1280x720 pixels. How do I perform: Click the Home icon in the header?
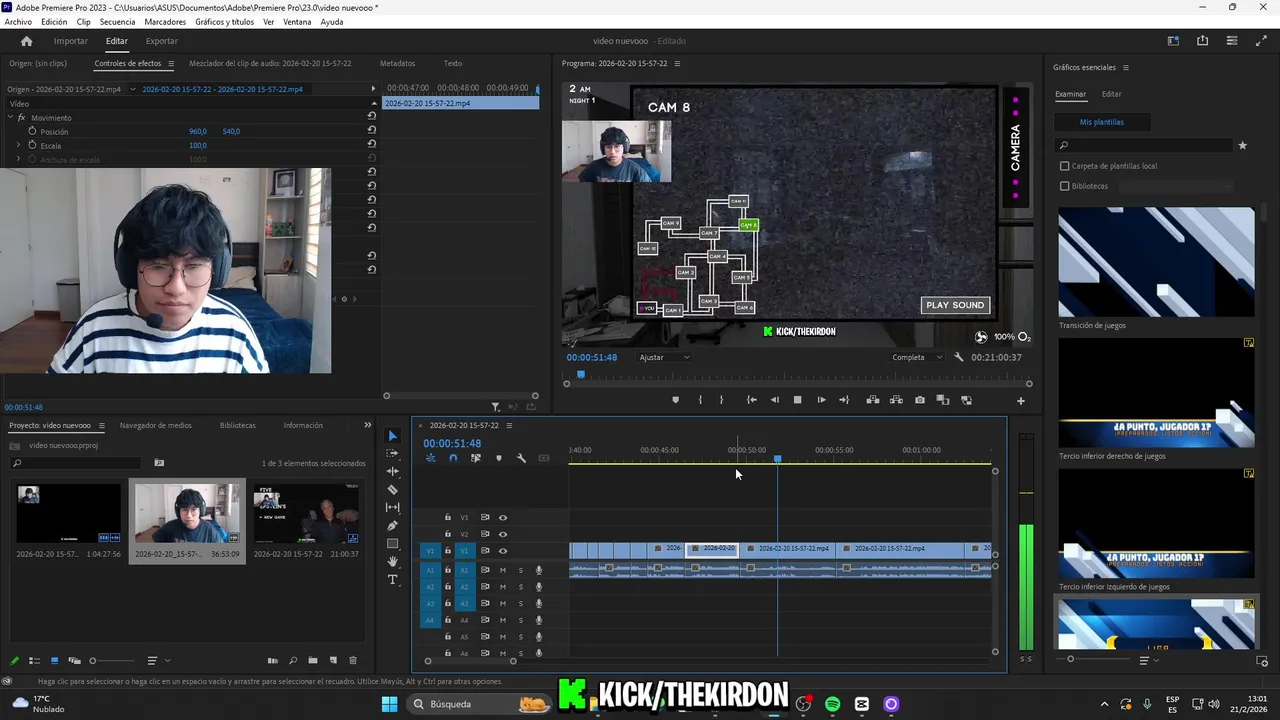(27, 41)
